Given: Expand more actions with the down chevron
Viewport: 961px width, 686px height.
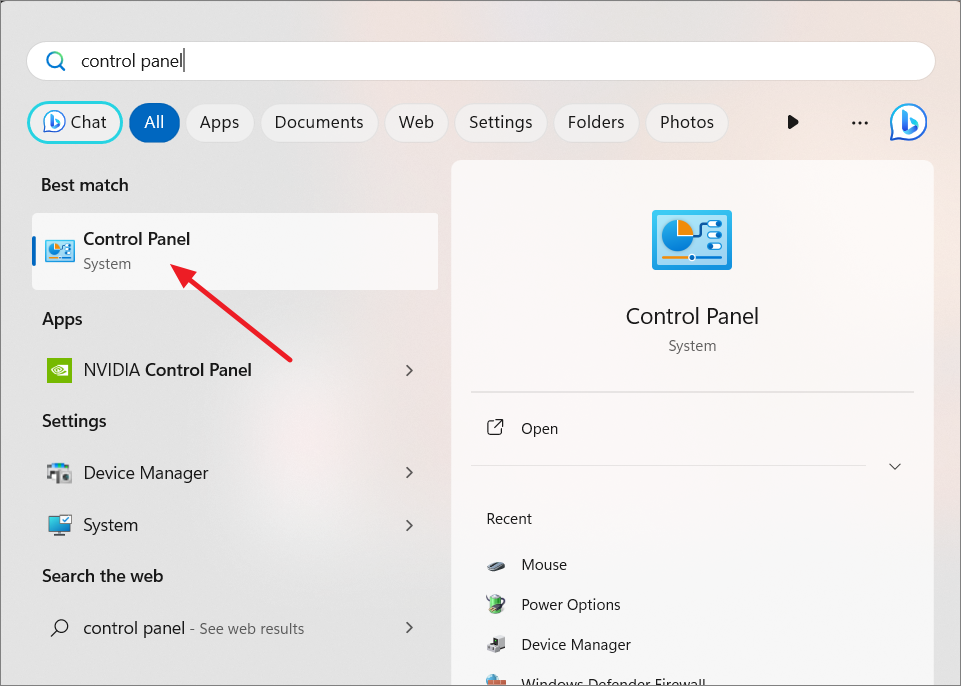Looking at the screenshot, I should [x=895, y=467].
